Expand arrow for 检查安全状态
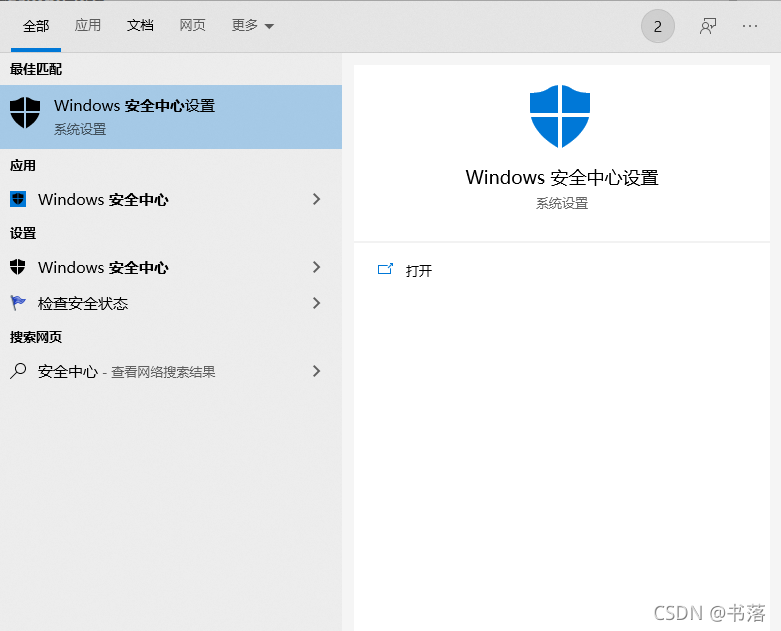 tap(316, 303)
